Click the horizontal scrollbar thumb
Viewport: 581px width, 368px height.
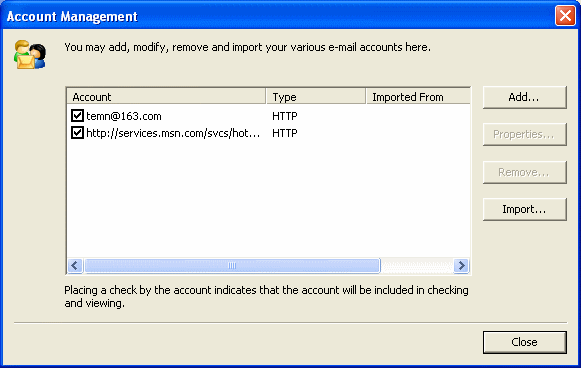[232, 265]
